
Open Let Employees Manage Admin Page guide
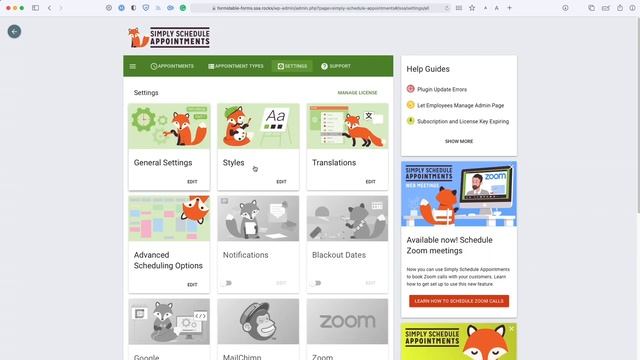(x=460, y=105)
